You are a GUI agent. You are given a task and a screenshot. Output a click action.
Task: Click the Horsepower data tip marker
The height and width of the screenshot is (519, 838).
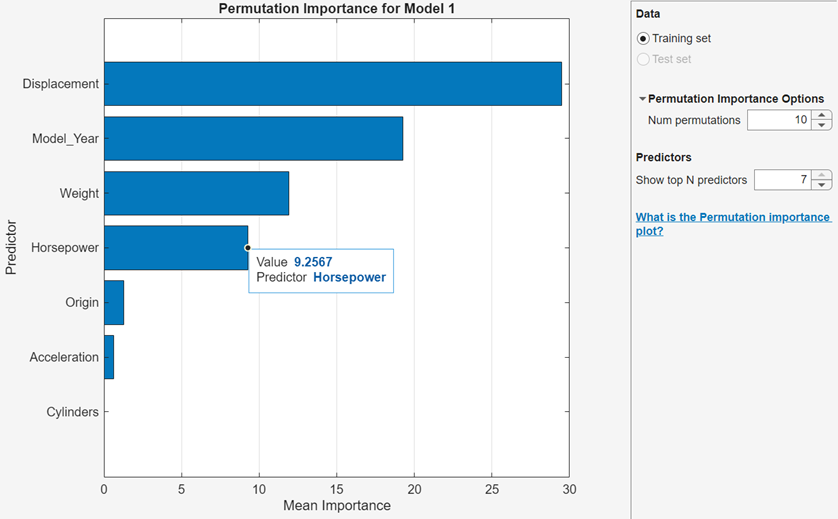[247, 248]
